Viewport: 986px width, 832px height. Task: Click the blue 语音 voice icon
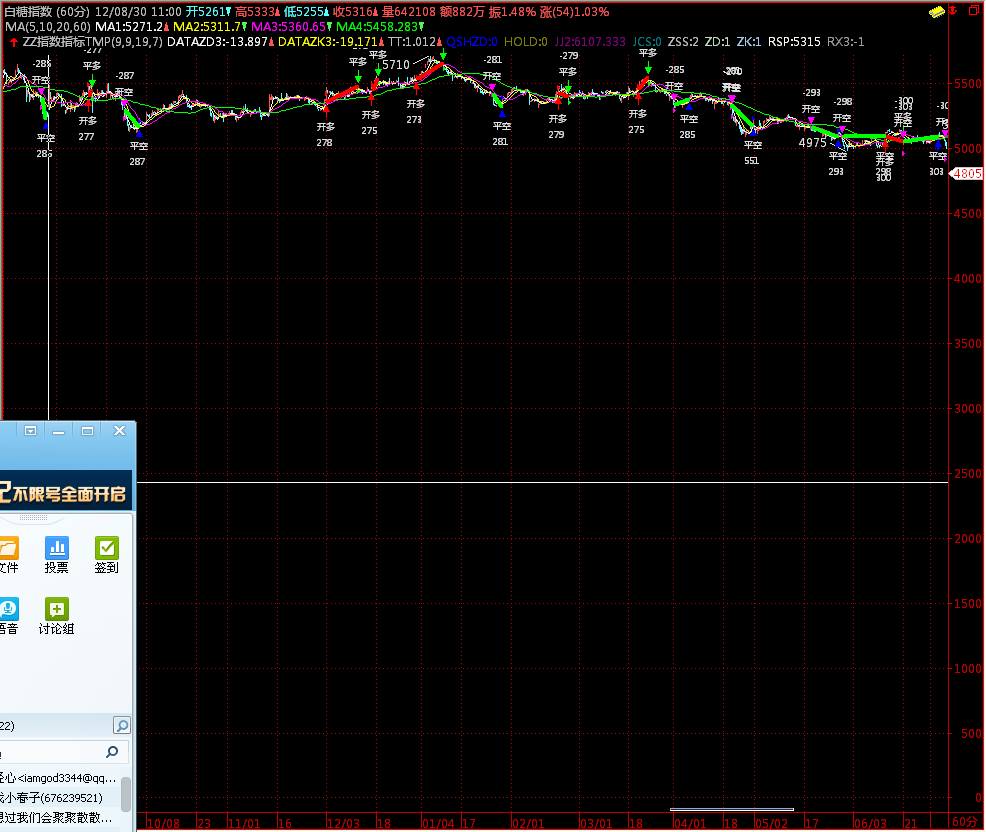[8, 617]
